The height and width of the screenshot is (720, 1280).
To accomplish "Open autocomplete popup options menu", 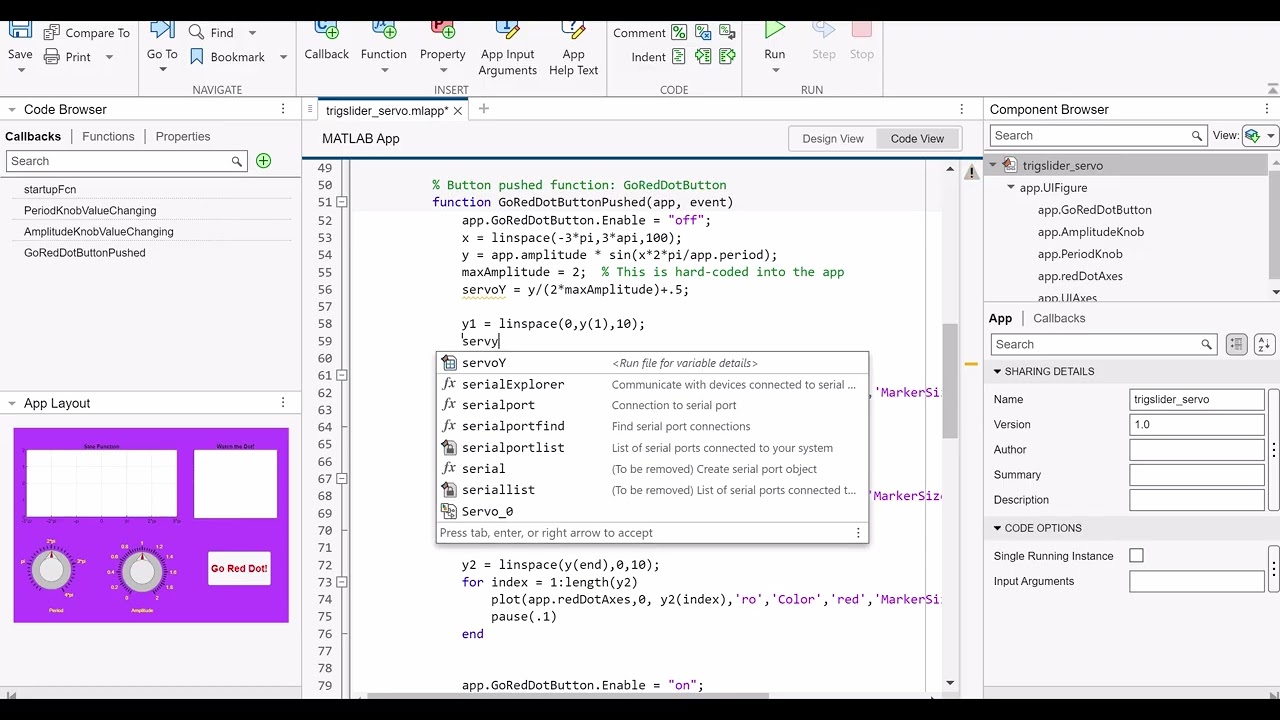I will tap(858, 533).
